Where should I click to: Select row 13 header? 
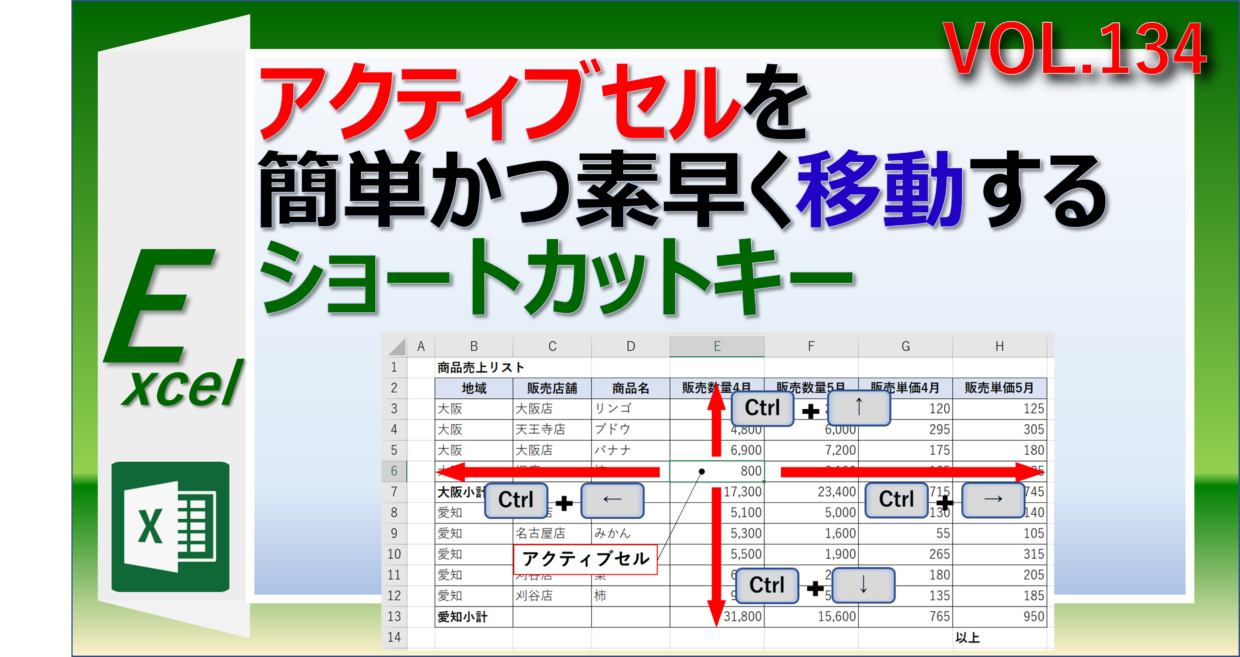click(395, 617)
